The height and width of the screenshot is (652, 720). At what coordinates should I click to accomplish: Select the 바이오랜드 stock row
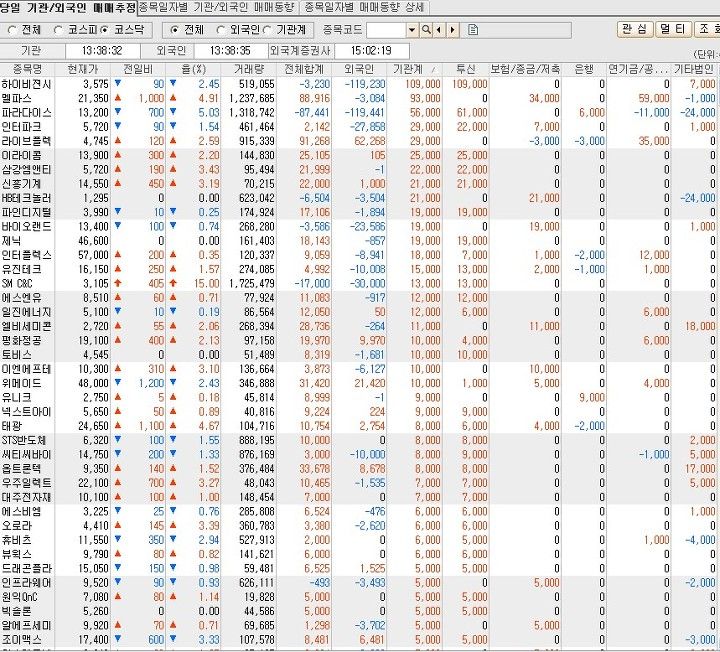click(358, 226)
